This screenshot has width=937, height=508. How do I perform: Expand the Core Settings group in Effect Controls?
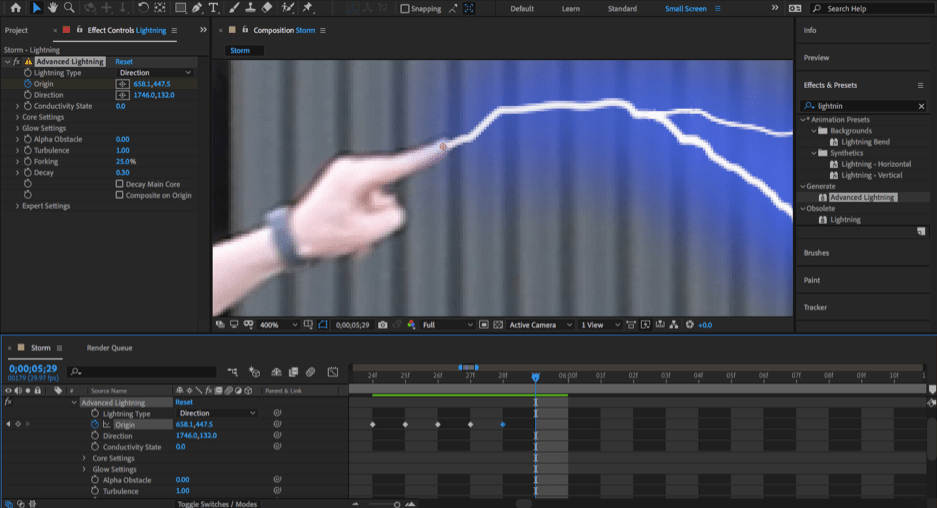coord(18,117)
